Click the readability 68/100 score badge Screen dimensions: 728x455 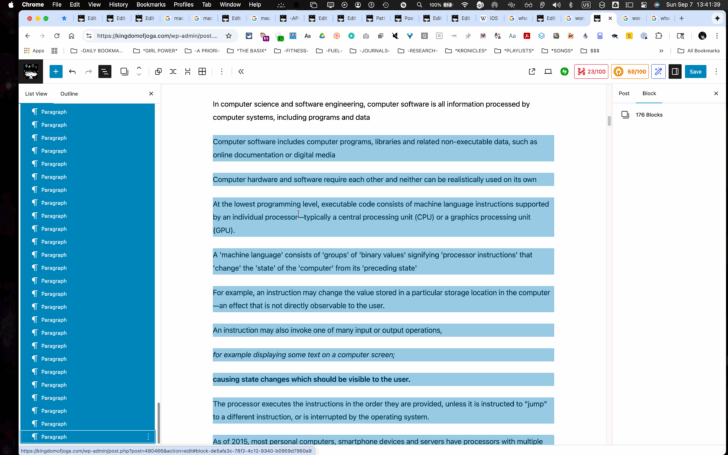click(x=630, y=72)
